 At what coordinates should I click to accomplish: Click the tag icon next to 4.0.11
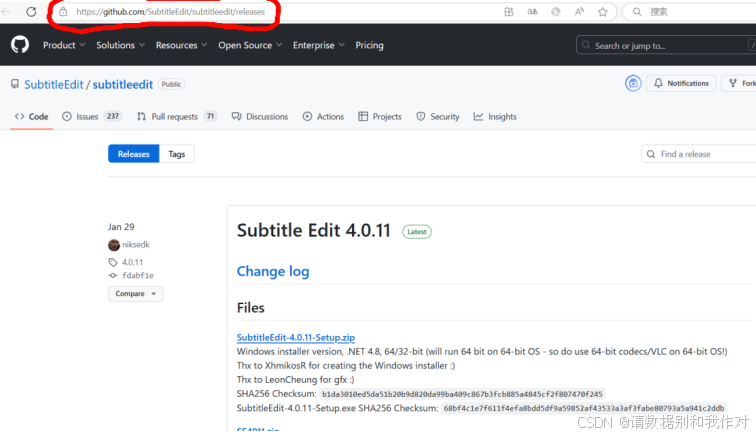pyautogui.click(x=113, y=262)
